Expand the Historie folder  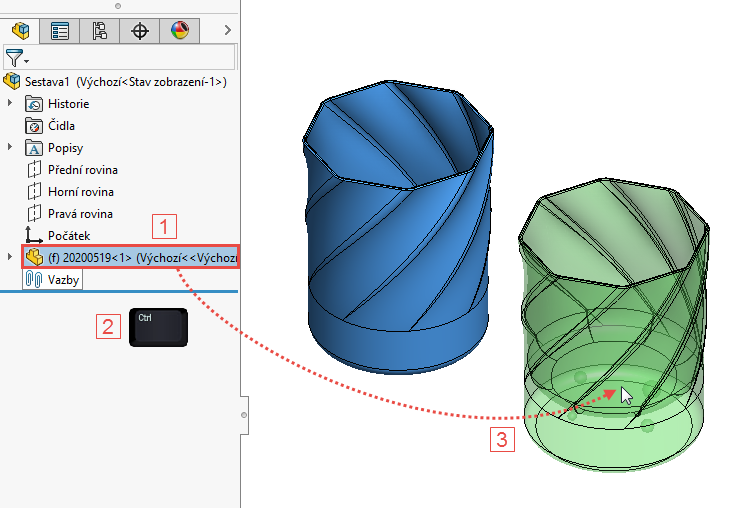(10, 103)
